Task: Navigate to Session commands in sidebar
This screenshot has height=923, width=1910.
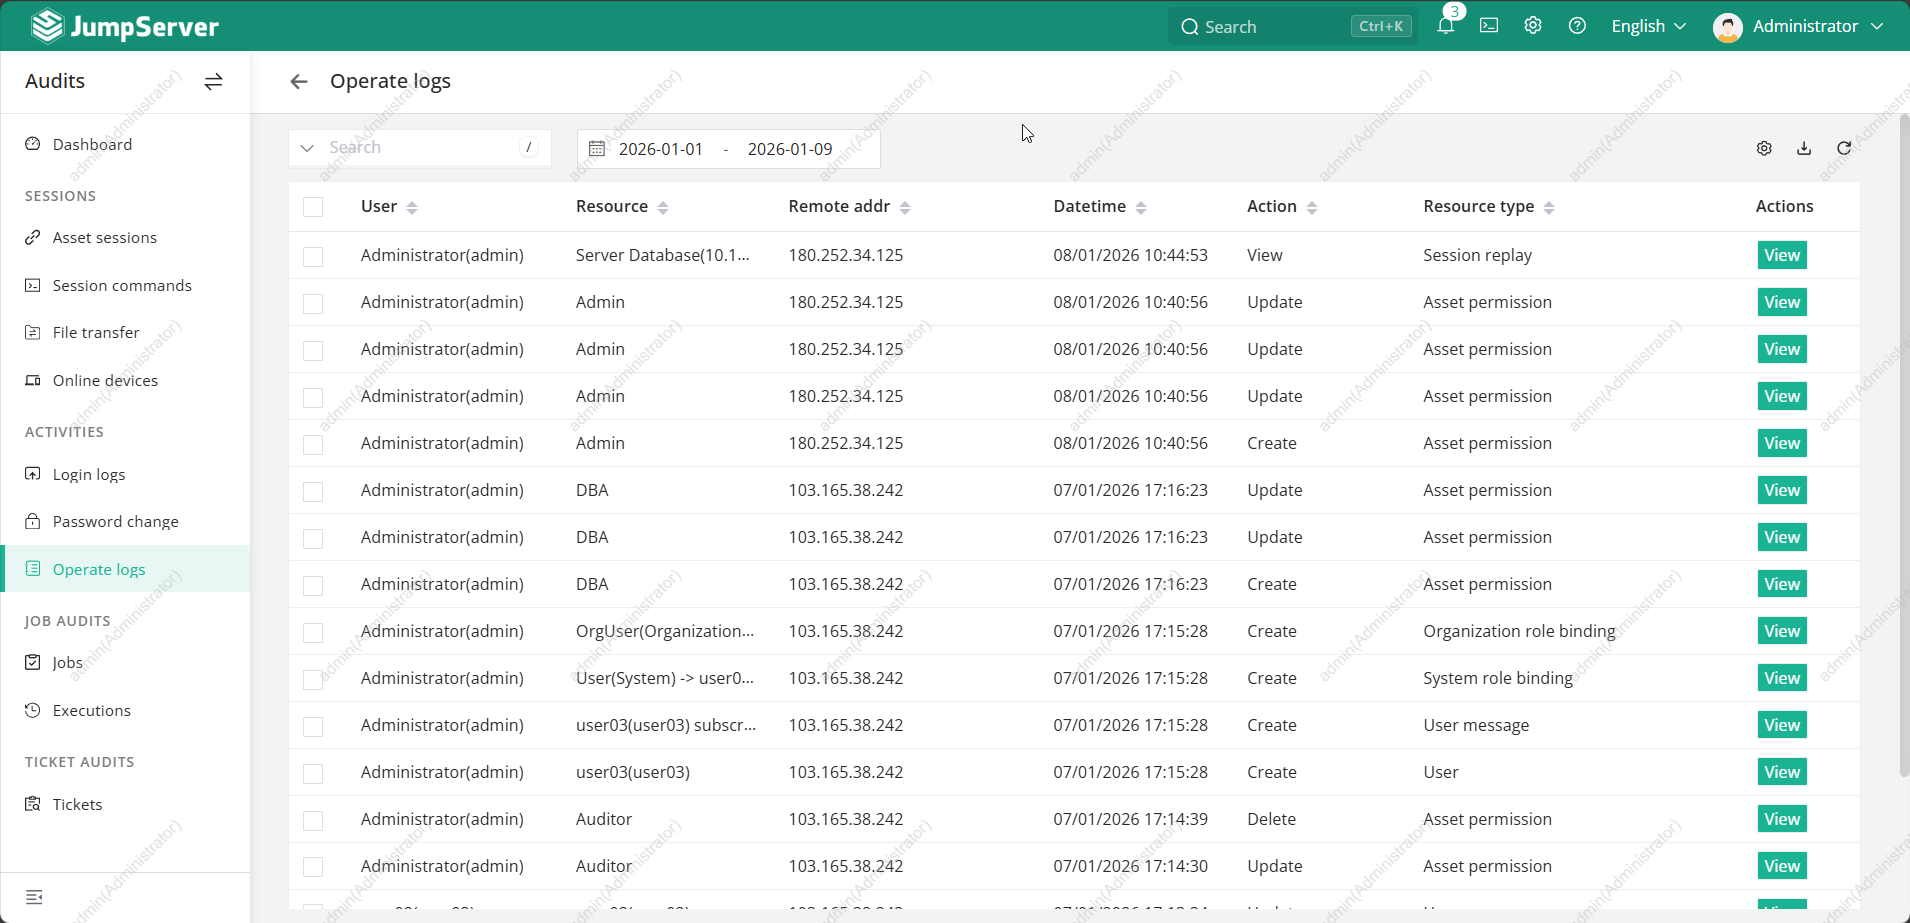Action: point(122,285)
